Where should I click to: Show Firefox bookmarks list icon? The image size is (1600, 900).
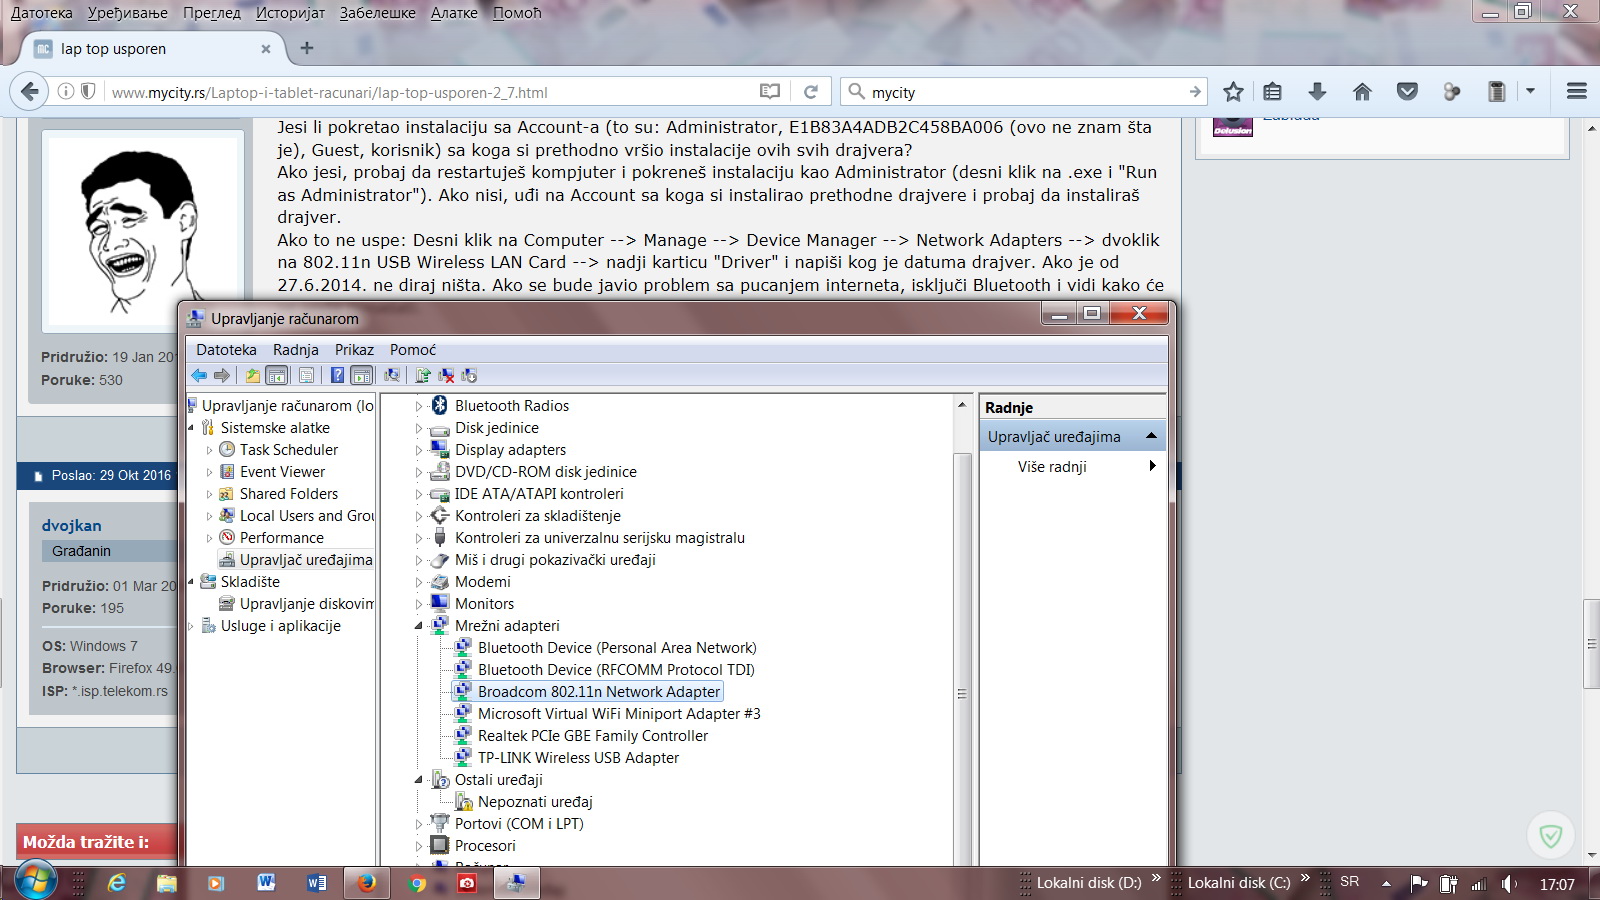point(1272,92)
